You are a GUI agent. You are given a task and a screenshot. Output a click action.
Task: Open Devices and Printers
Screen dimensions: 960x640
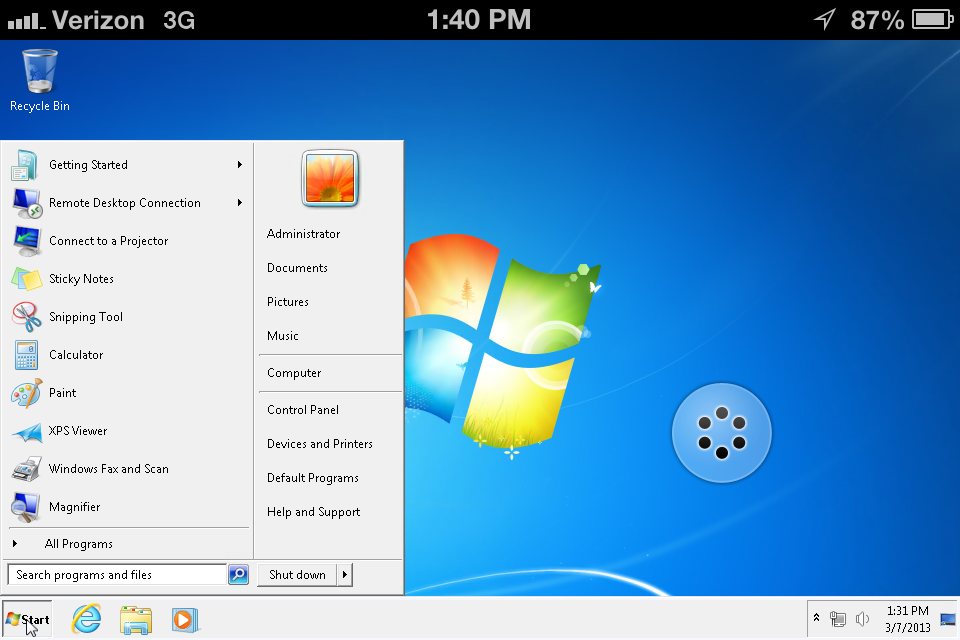pyautogui.click(x=320, y=443)
